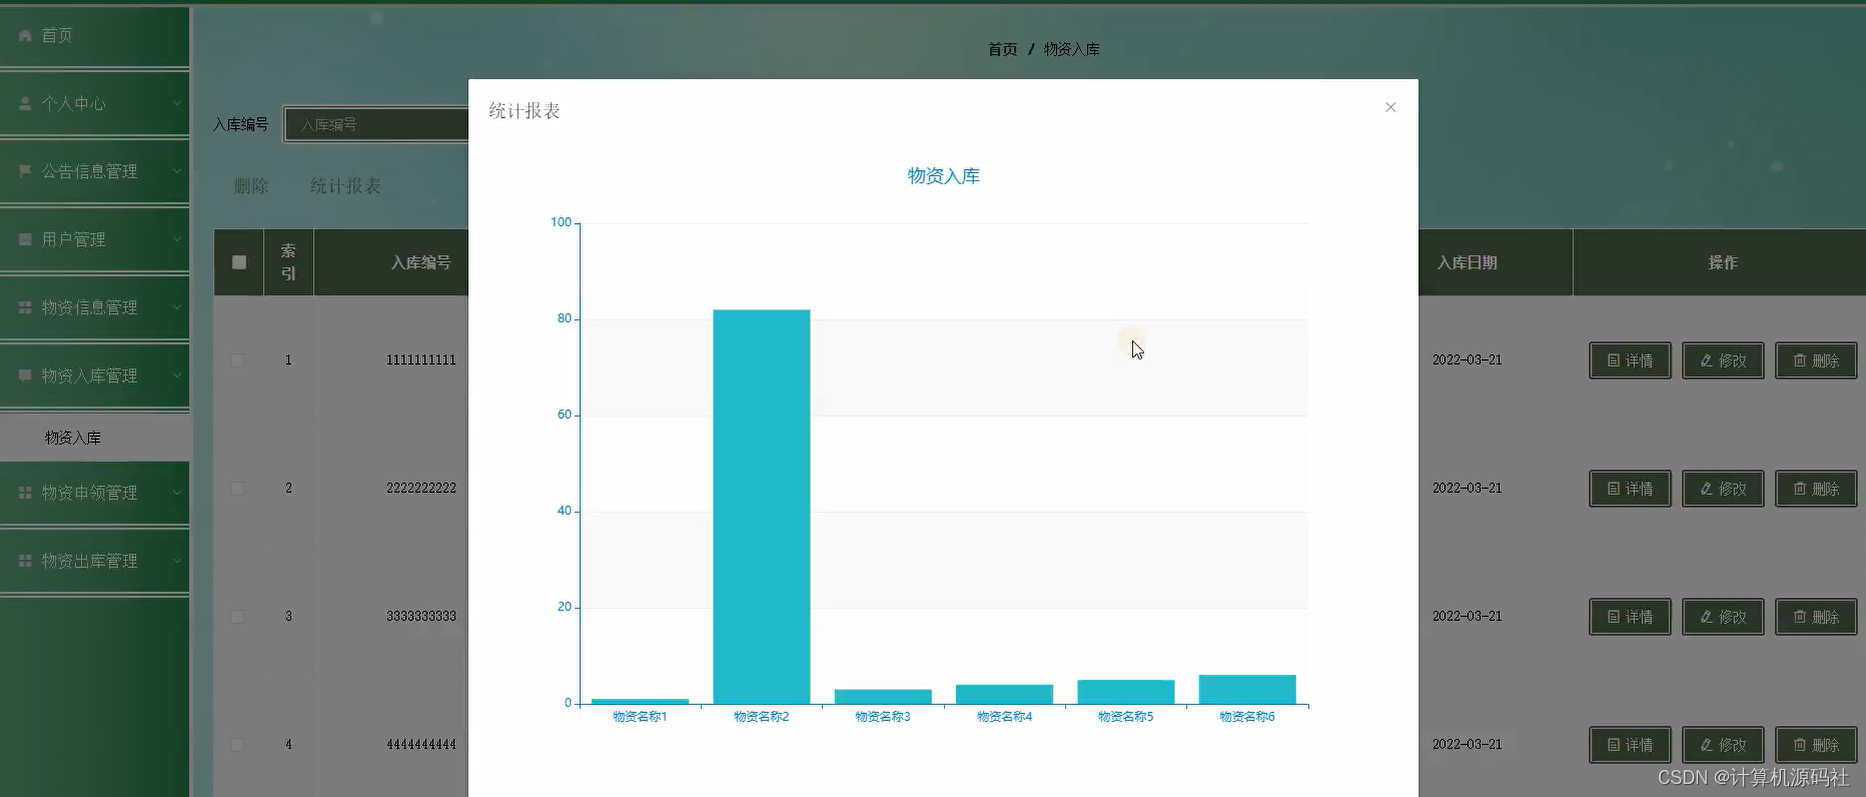Viewport: 1866px width, 797px height.
Task: Click the chart title 物资入库
Action: (x=943, y=176)
